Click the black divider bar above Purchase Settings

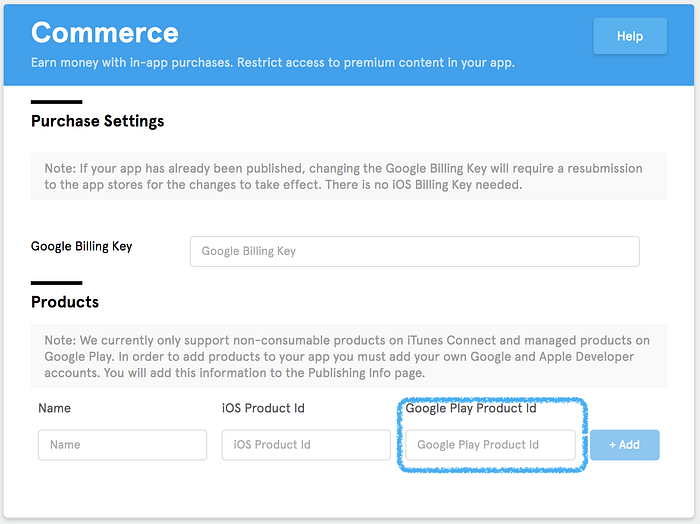click(x=56, y=102)
